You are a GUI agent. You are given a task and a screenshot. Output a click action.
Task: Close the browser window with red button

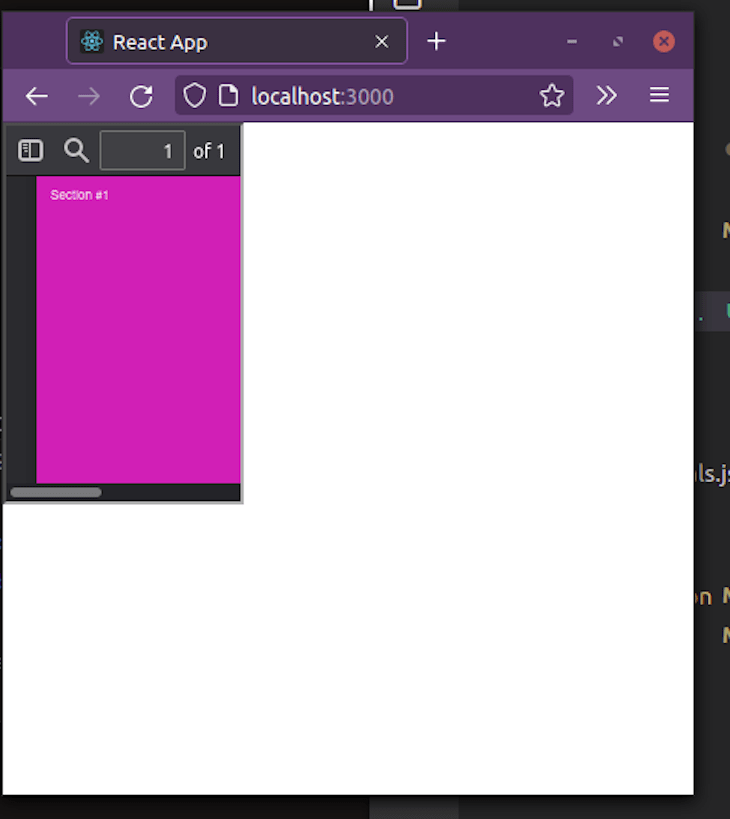click(664, 41)
